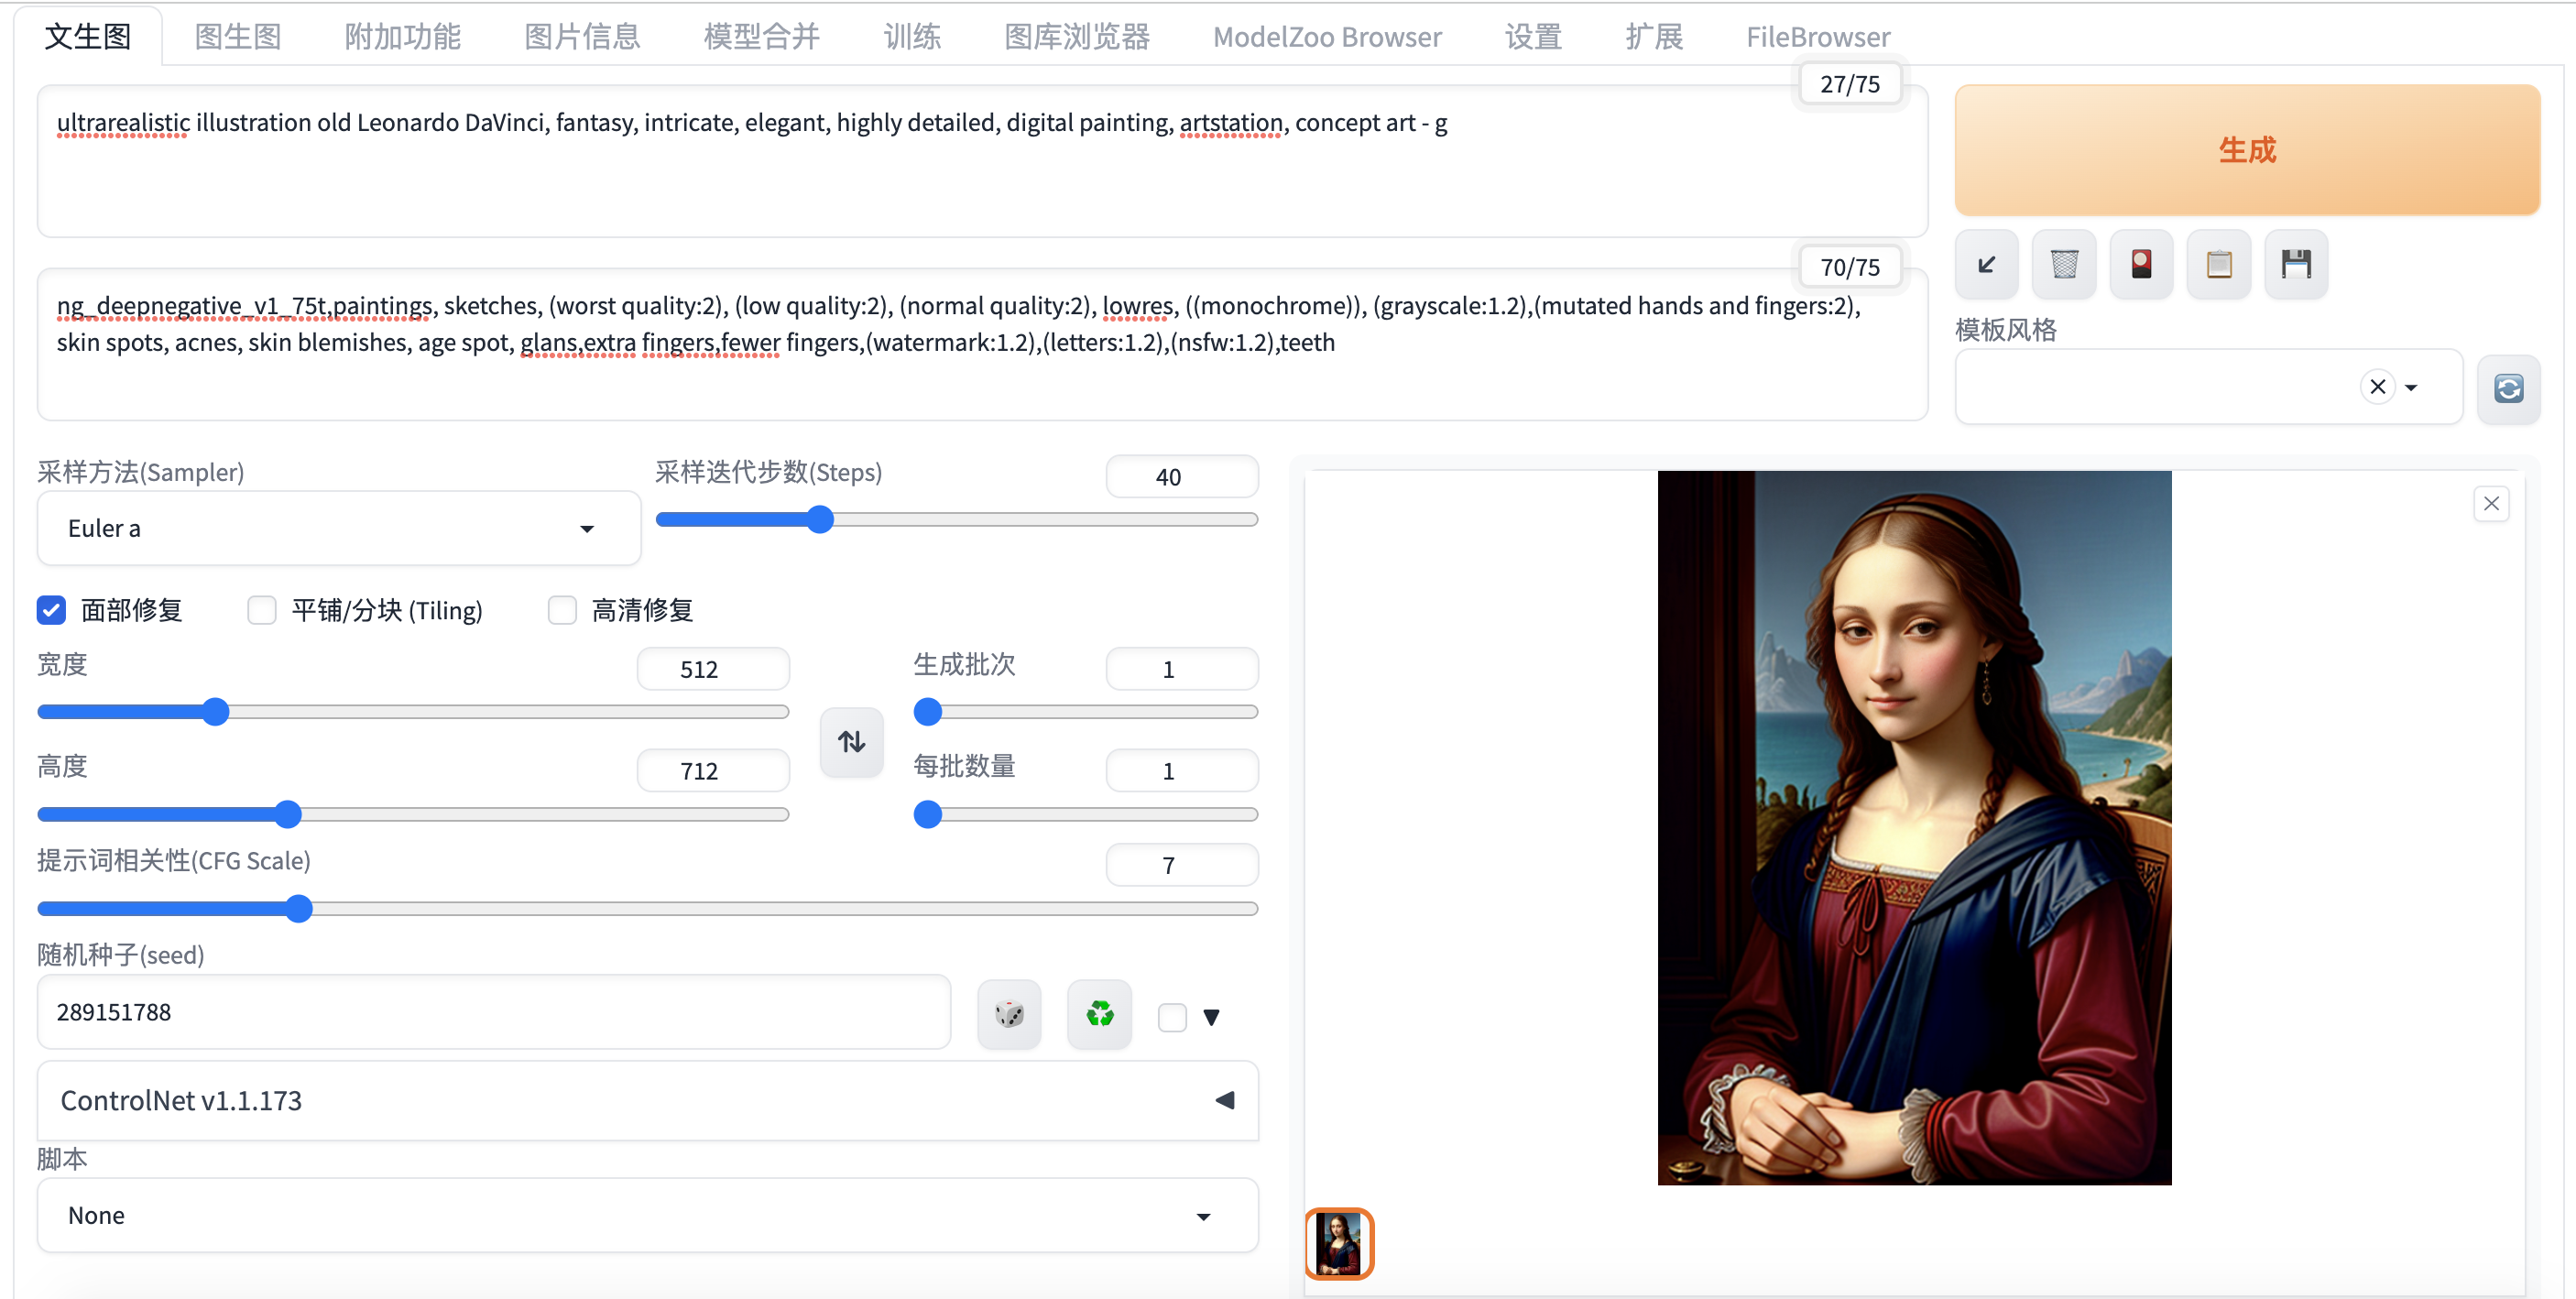Open the 脚本 None dropdown

coord(646,1215)
